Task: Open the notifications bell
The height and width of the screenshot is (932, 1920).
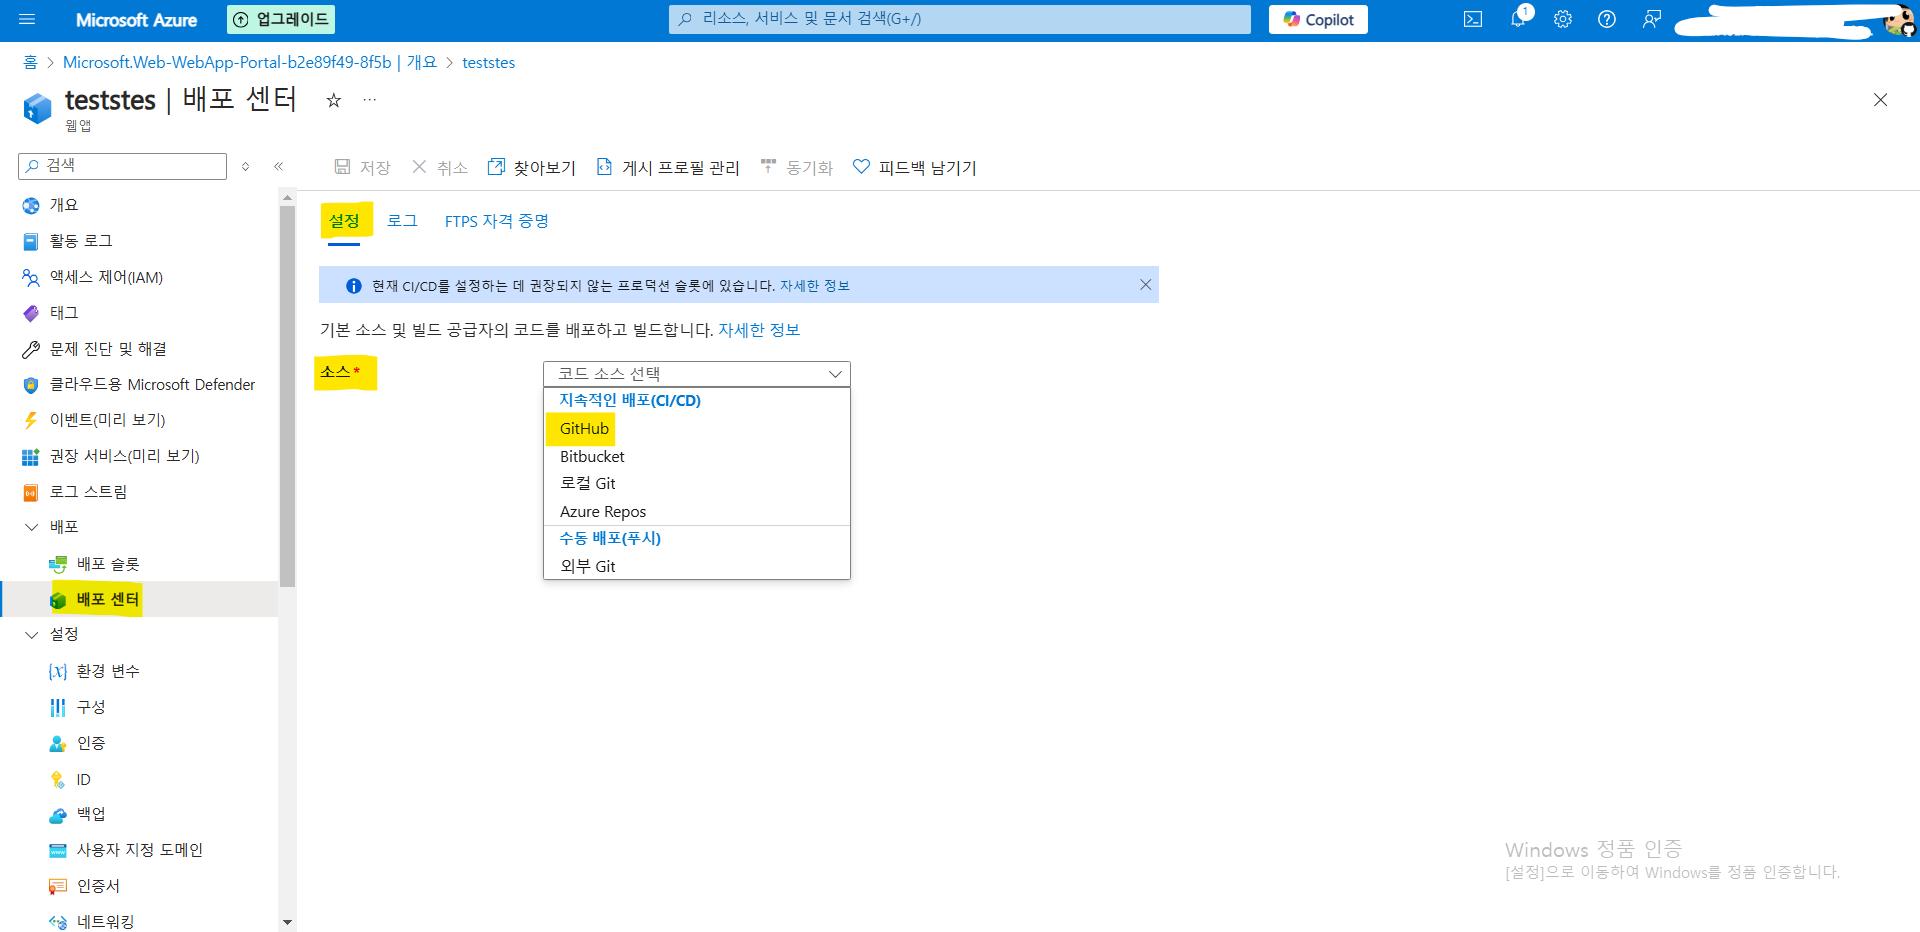Action: click(1518, 19)
